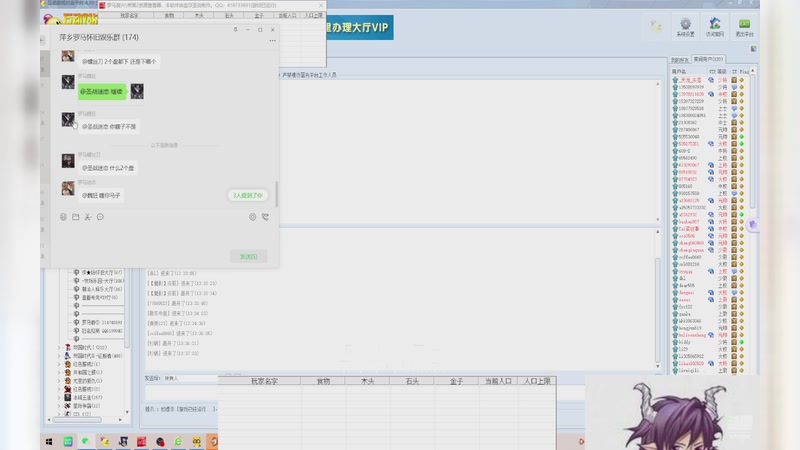Click the round live icon beside the phone icon

(x=253, y=217)
